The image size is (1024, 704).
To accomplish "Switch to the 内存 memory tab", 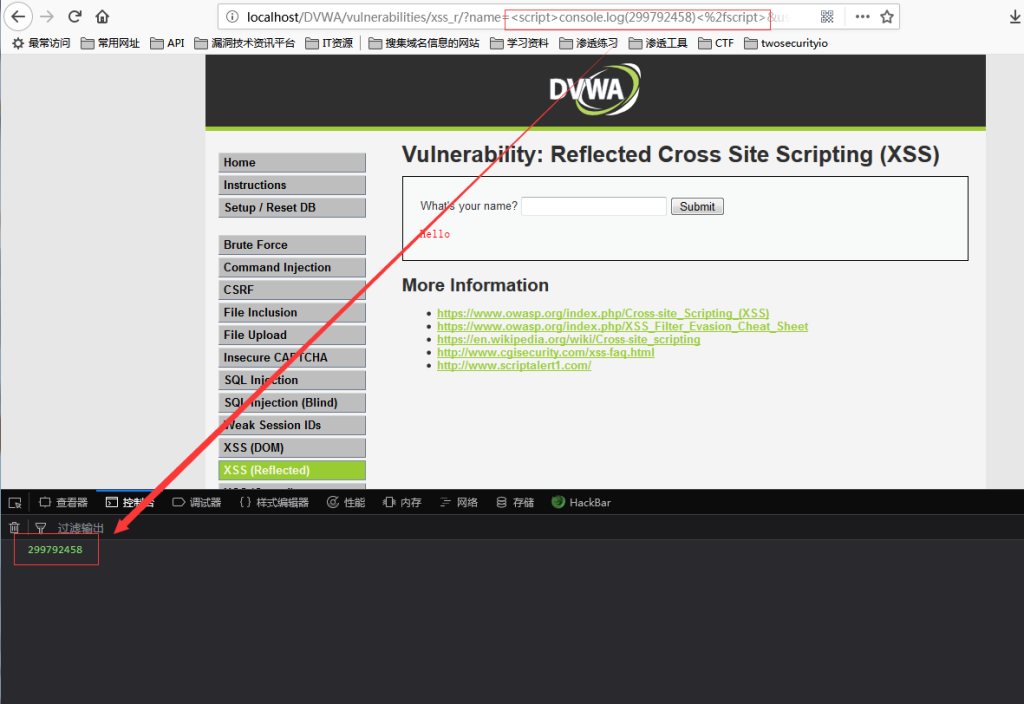I will 402,502.
